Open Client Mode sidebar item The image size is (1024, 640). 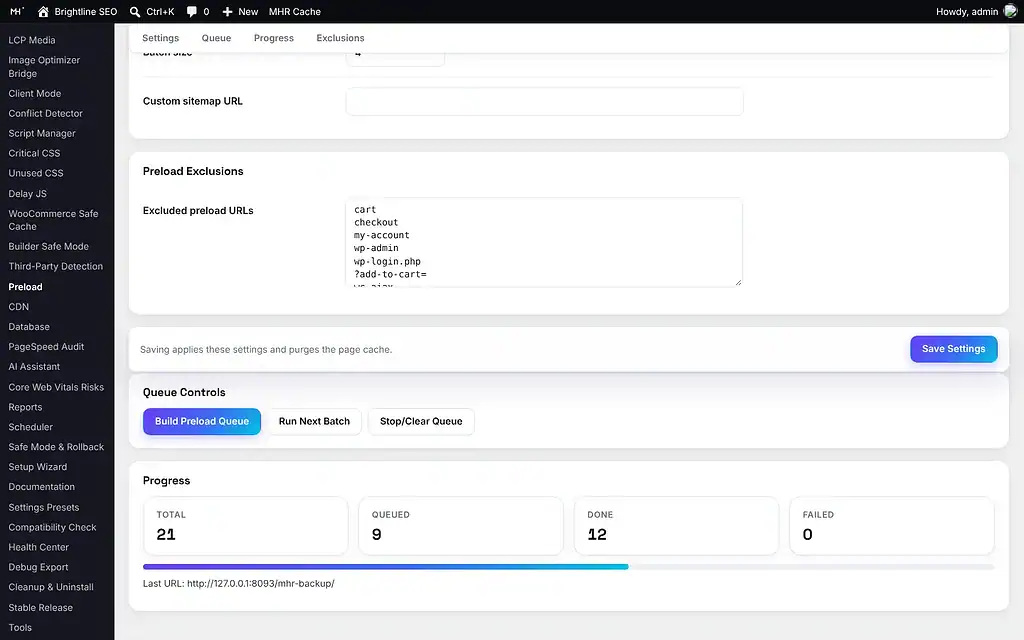(x=35, y=93)
